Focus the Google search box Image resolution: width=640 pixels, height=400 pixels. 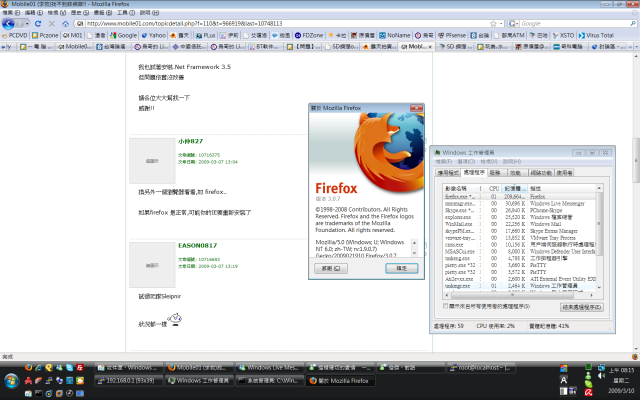[x=575, y=24]
